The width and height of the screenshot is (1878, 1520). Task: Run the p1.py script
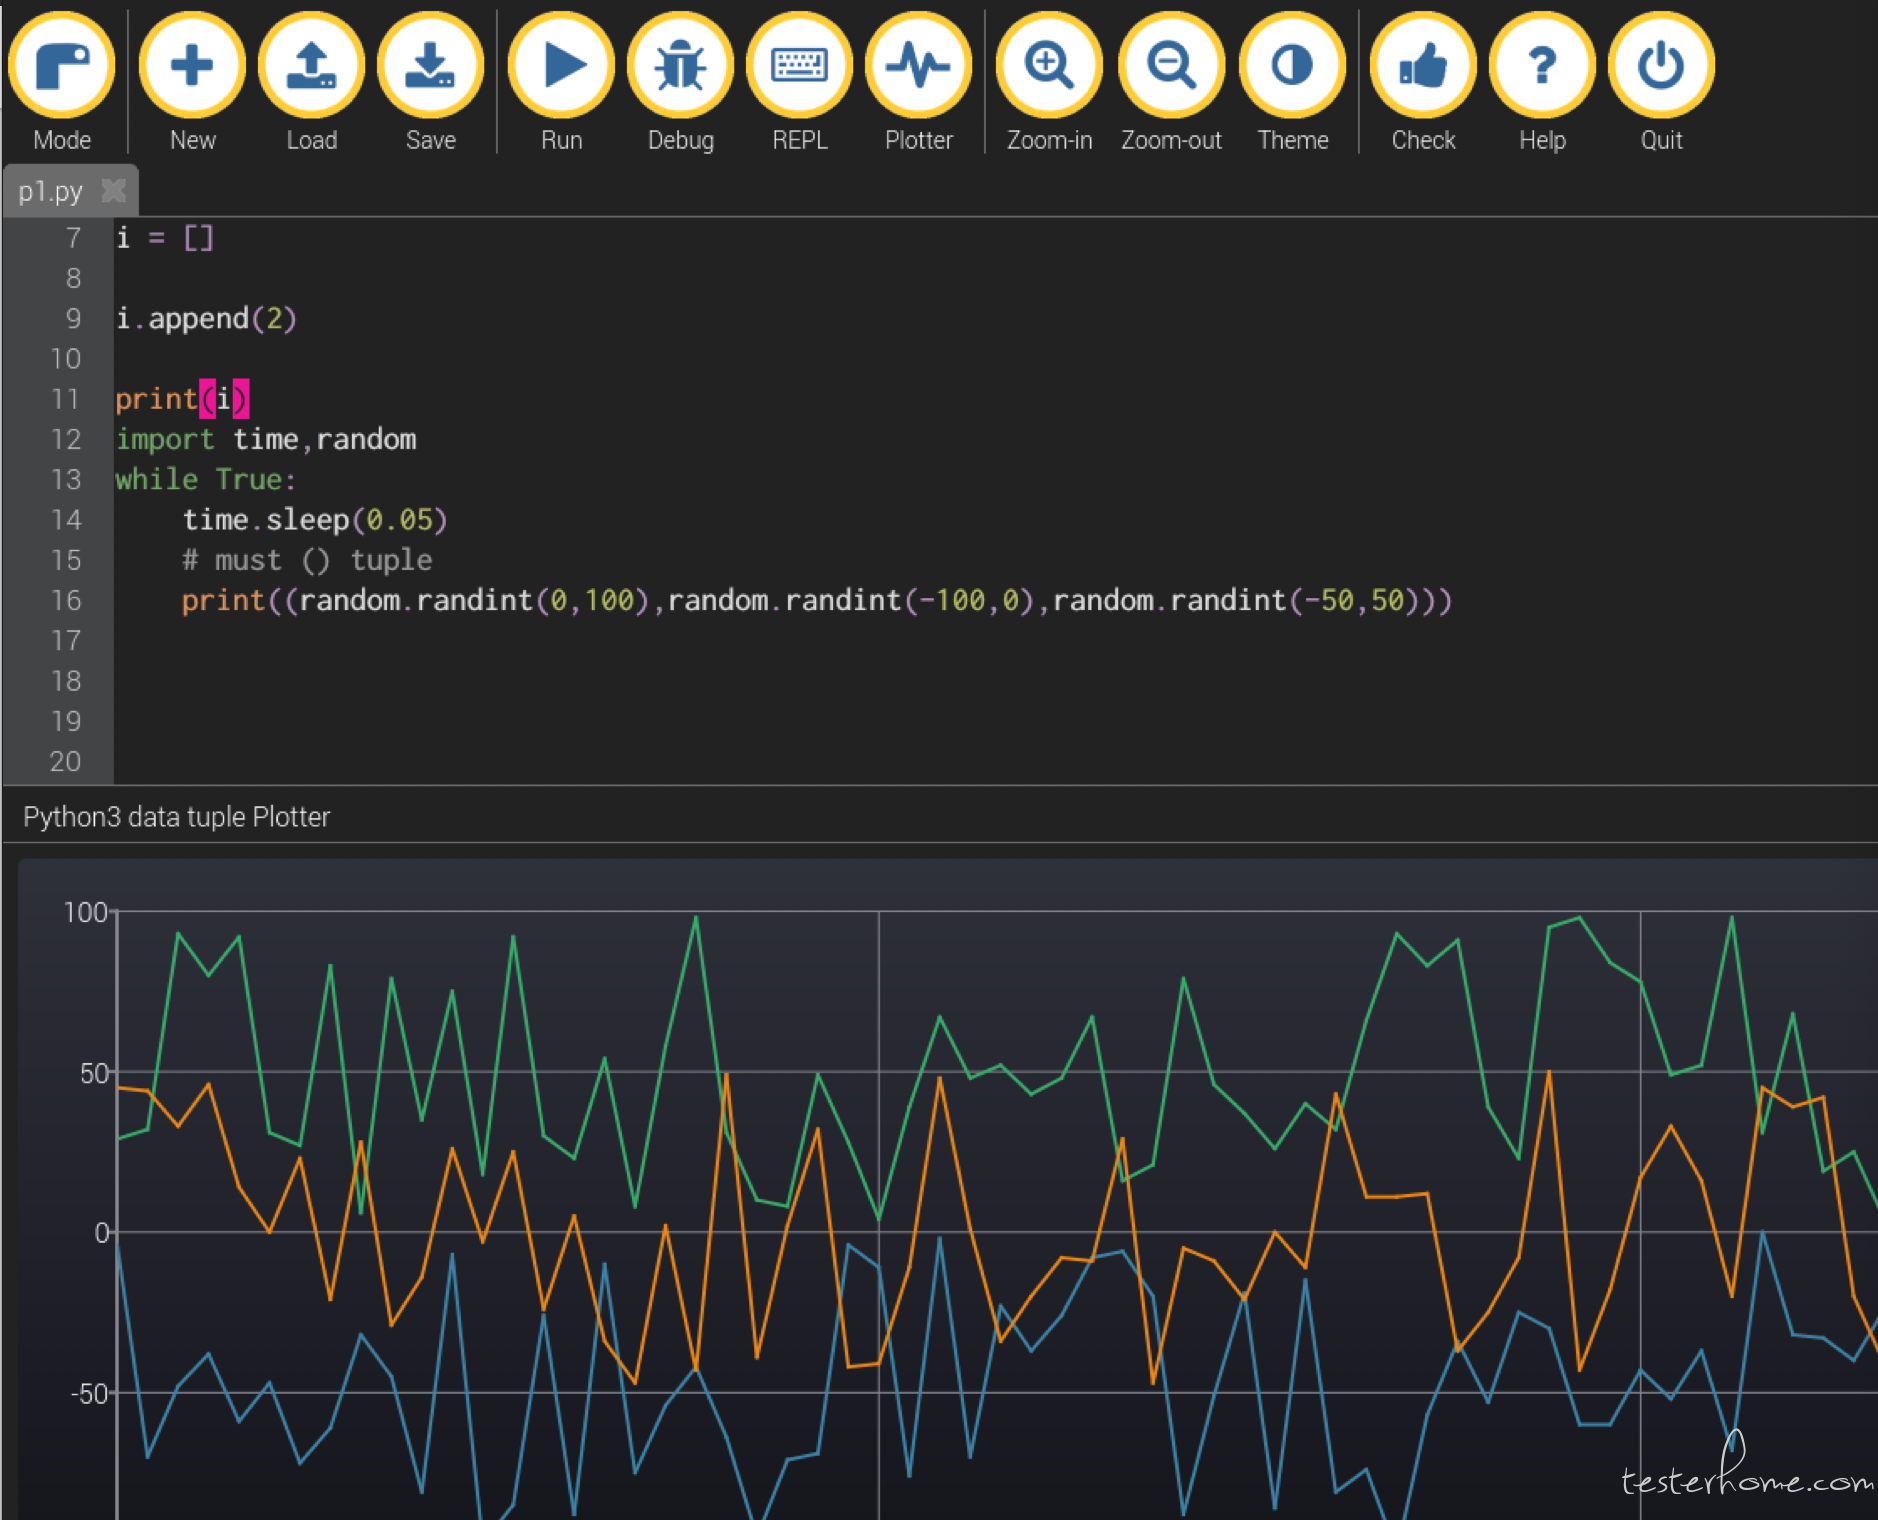click(x=561, y=82)
